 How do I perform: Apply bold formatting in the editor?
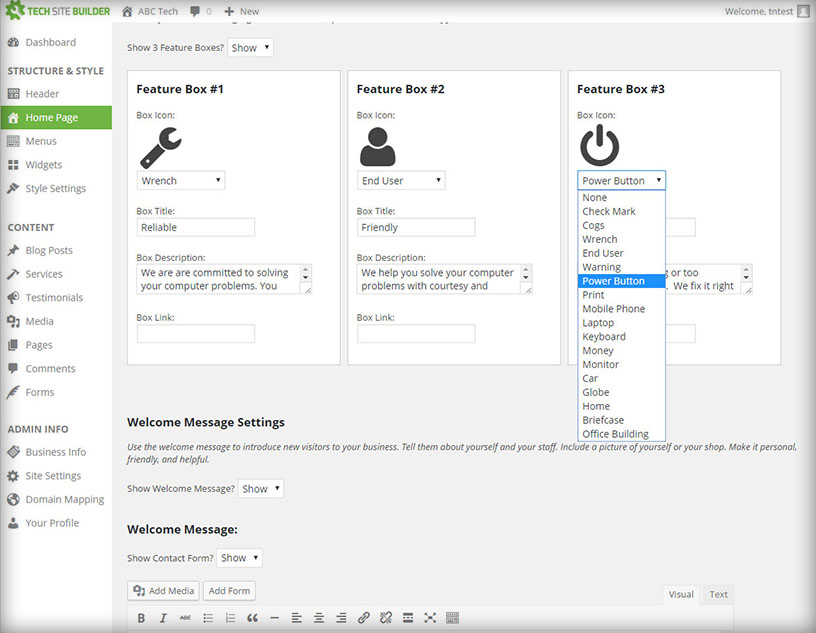point(141,617)
